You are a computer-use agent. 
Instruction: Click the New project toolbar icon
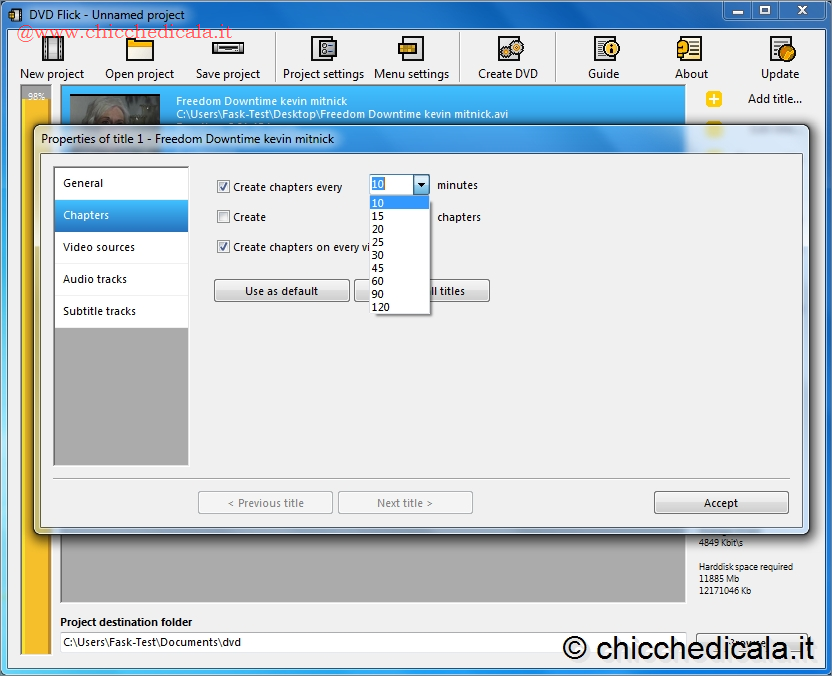point(52,50)
